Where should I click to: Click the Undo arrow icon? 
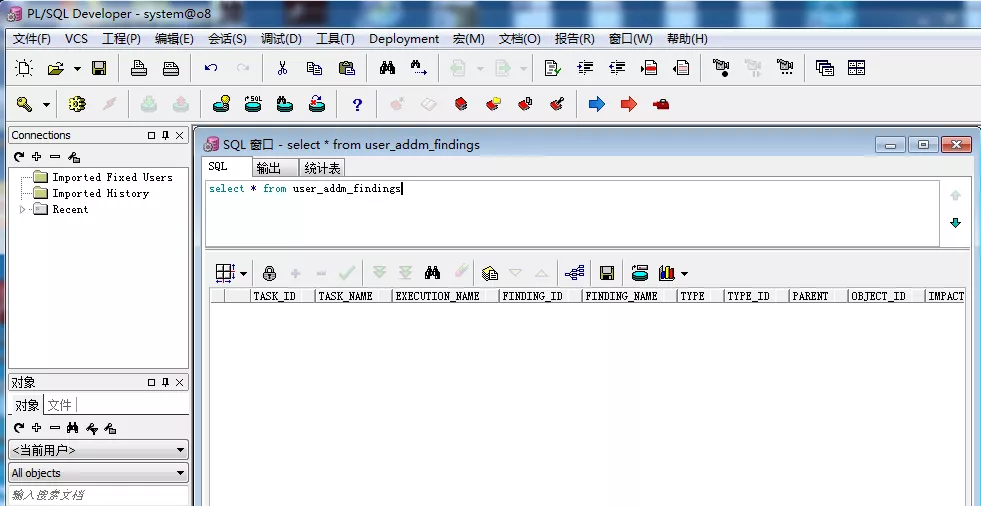(211, 68)
